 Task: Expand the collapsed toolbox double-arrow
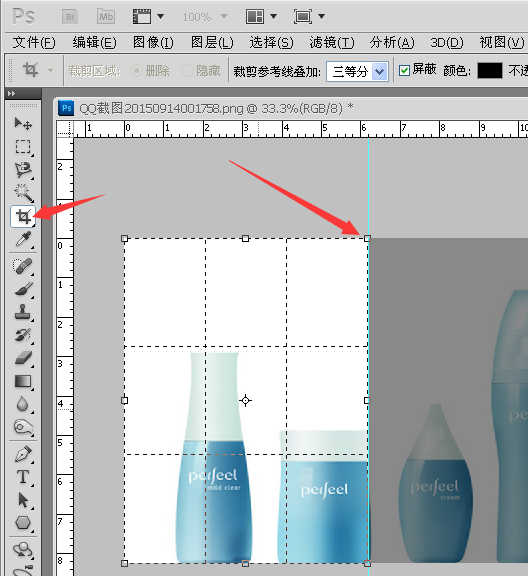click(x=11, y=93)
